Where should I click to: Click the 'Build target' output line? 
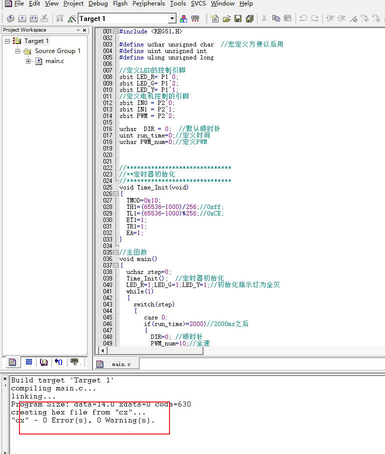coord(62,380)
